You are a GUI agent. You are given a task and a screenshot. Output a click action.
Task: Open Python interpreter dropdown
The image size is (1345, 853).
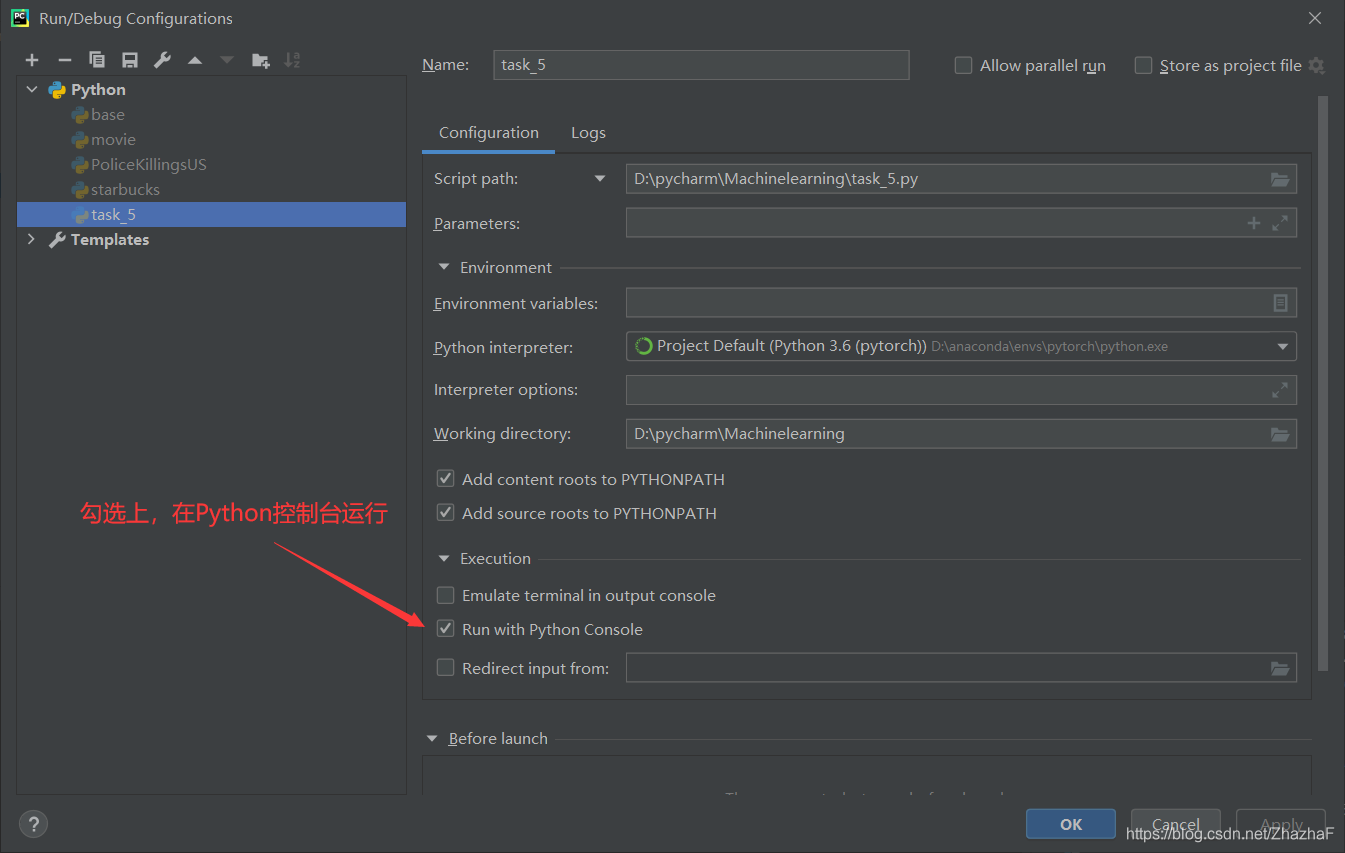coord(1283,347)
